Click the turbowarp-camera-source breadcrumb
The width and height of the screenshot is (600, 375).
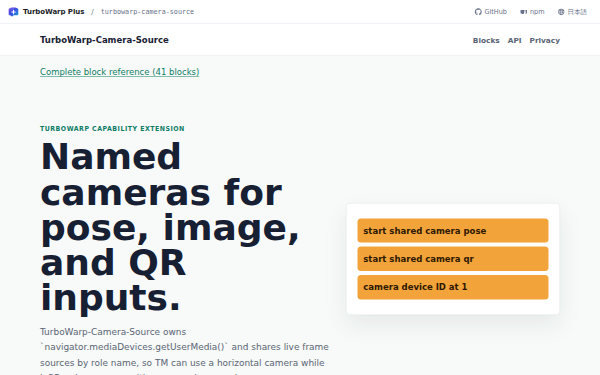[147, 12]
